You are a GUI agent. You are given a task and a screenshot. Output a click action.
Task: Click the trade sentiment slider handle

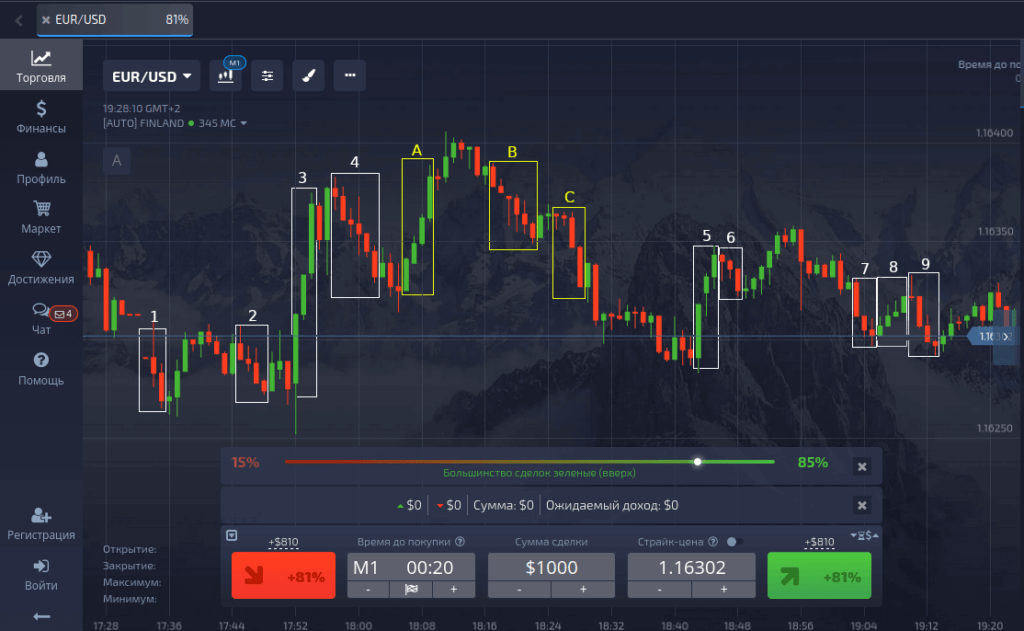coord(697,462)
